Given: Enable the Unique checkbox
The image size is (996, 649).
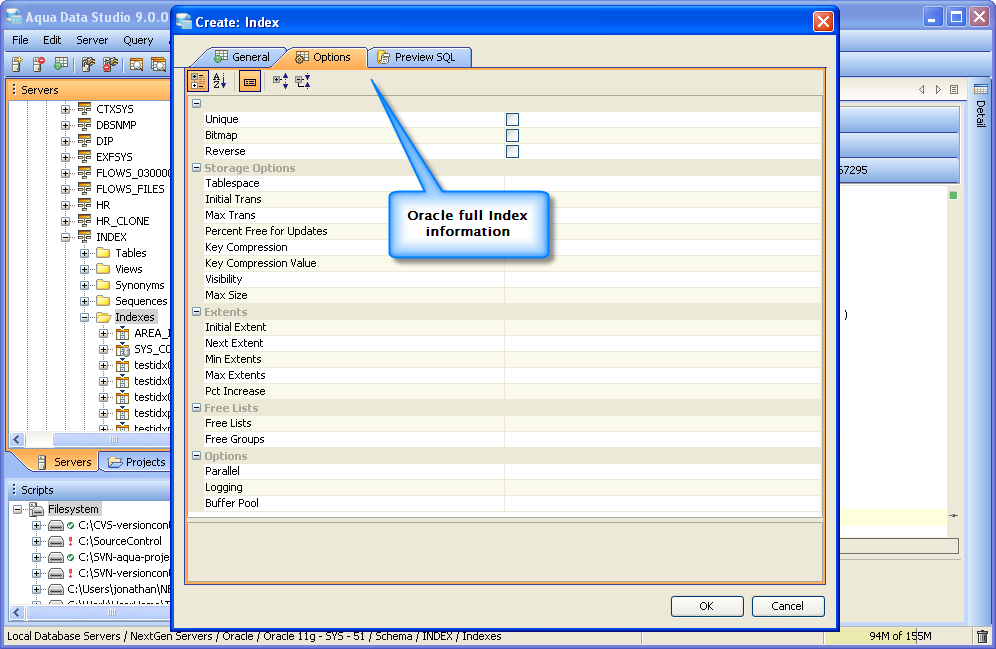Looking at the screenshot, I should [x=512, y=119].
